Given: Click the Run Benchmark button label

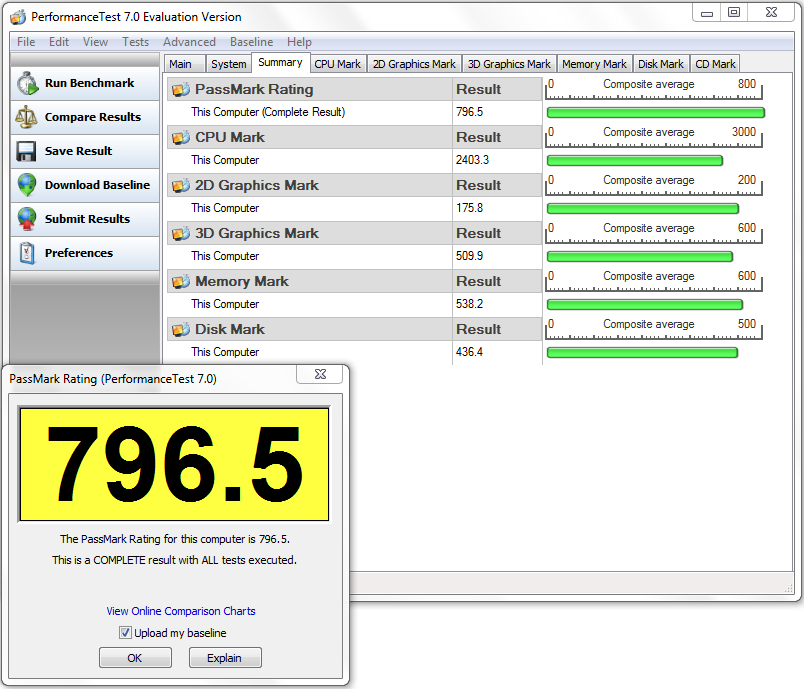Looking at the screenshot, I should point(89,83).
